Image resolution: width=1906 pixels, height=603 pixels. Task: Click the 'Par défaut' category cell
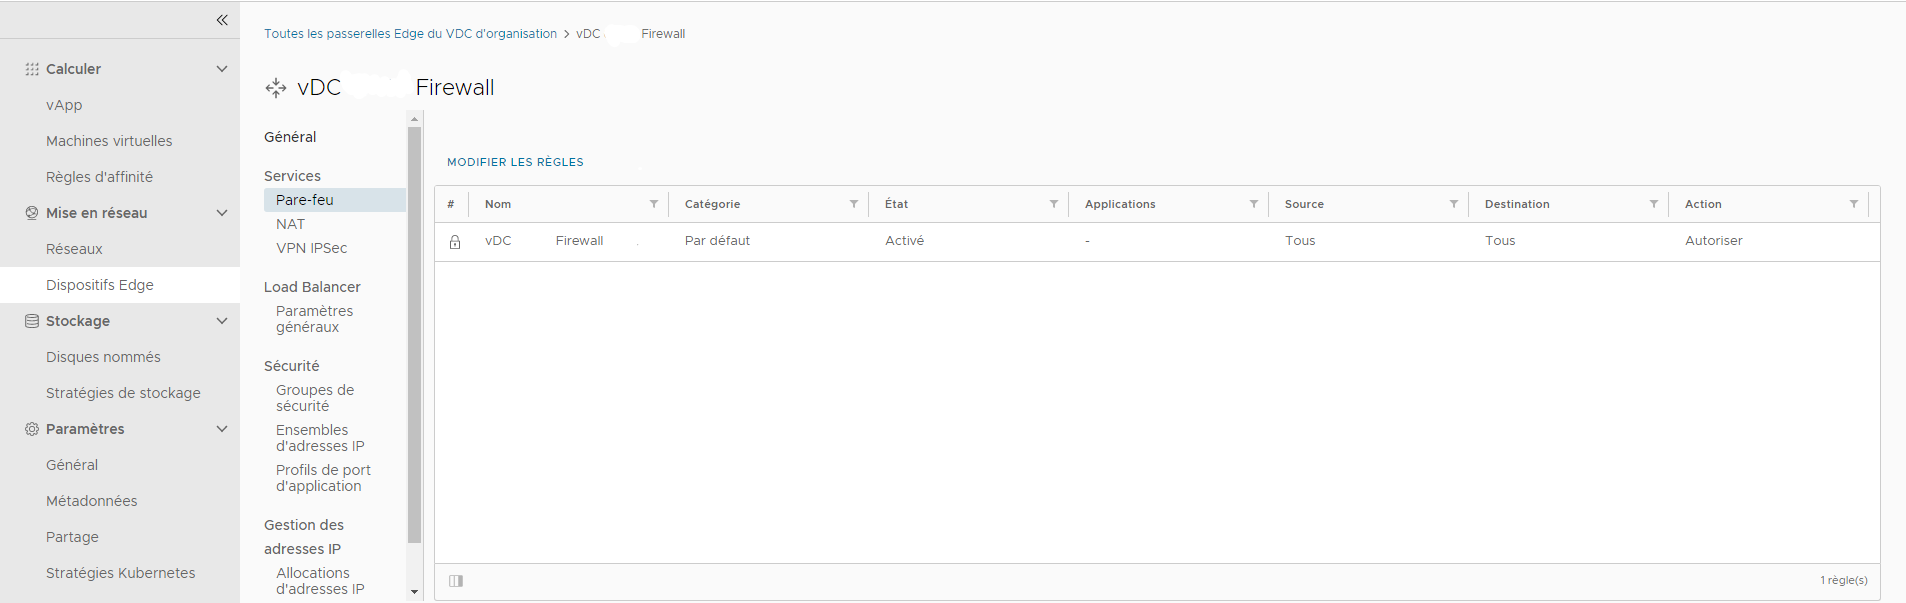tap(717, 241)
